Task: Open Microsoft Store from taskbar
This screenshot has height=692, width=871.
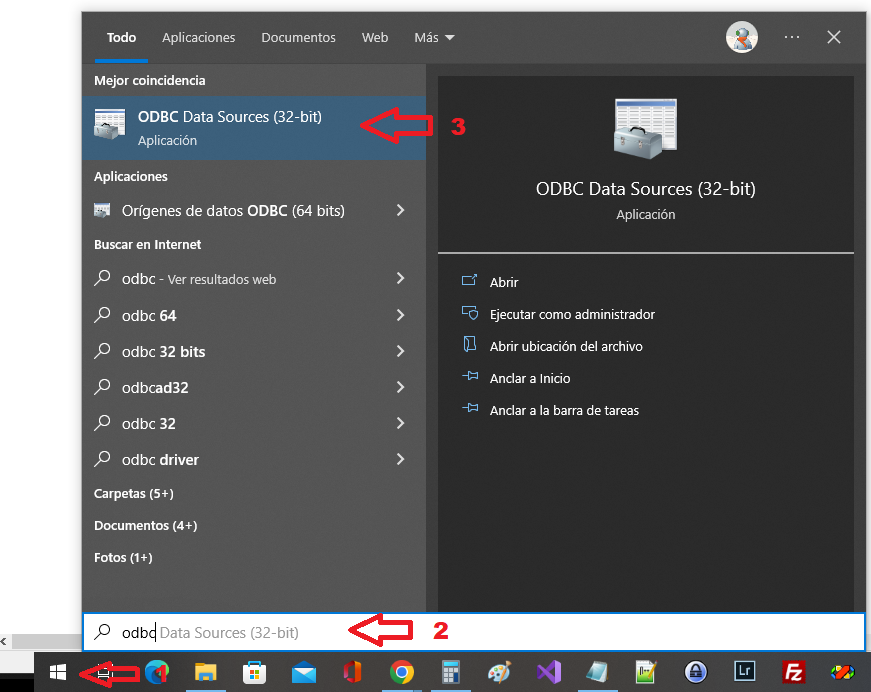Action: pyautogui.click(x=254, y=673)
